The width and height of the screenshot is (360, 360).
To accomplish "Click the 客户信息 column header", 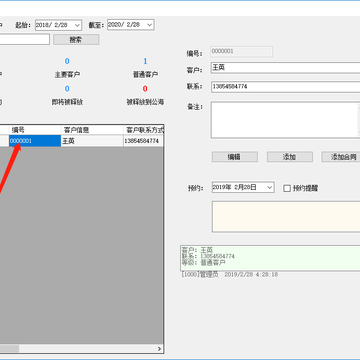I will click(x=92, y=130).
